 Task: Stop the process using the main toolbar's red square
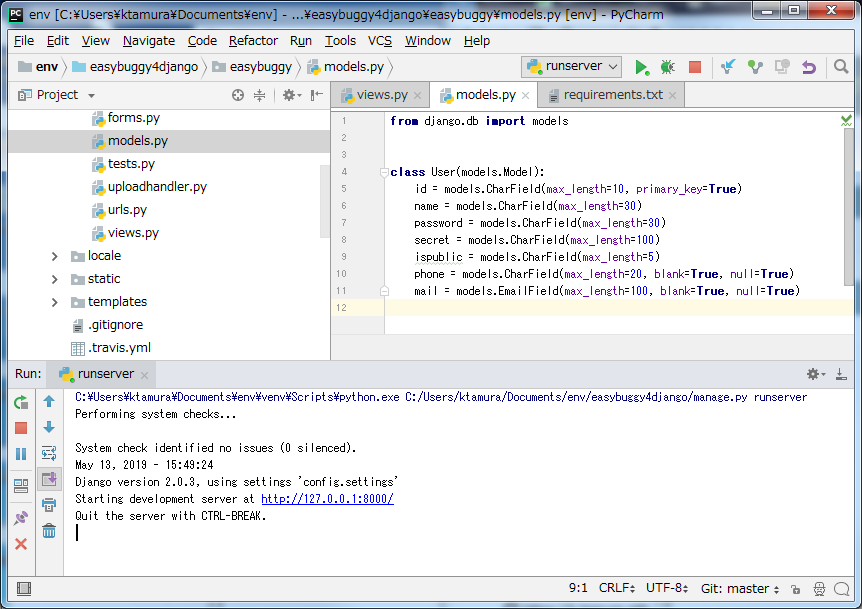[695, 67]
